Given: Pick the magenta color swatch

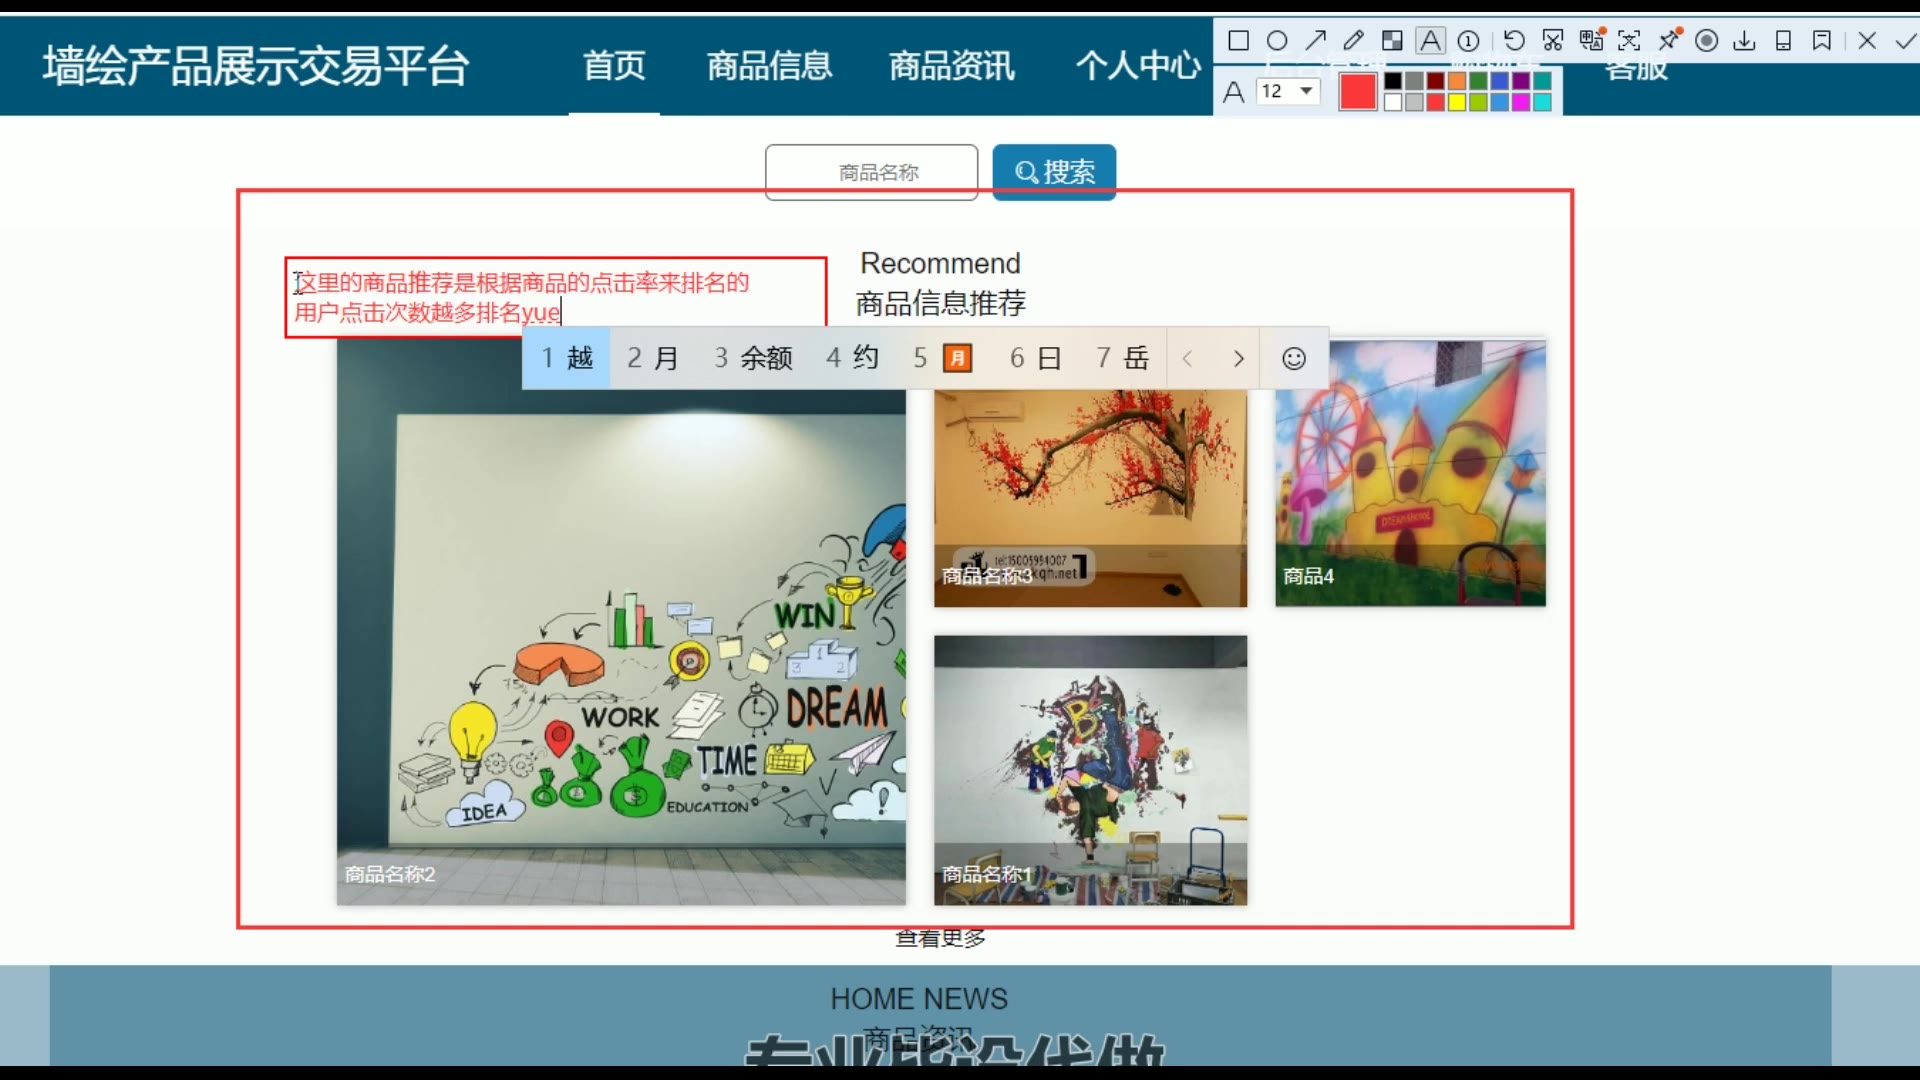Looking at the screenshot, I should pyautogui.click(x=1521, y=102).
